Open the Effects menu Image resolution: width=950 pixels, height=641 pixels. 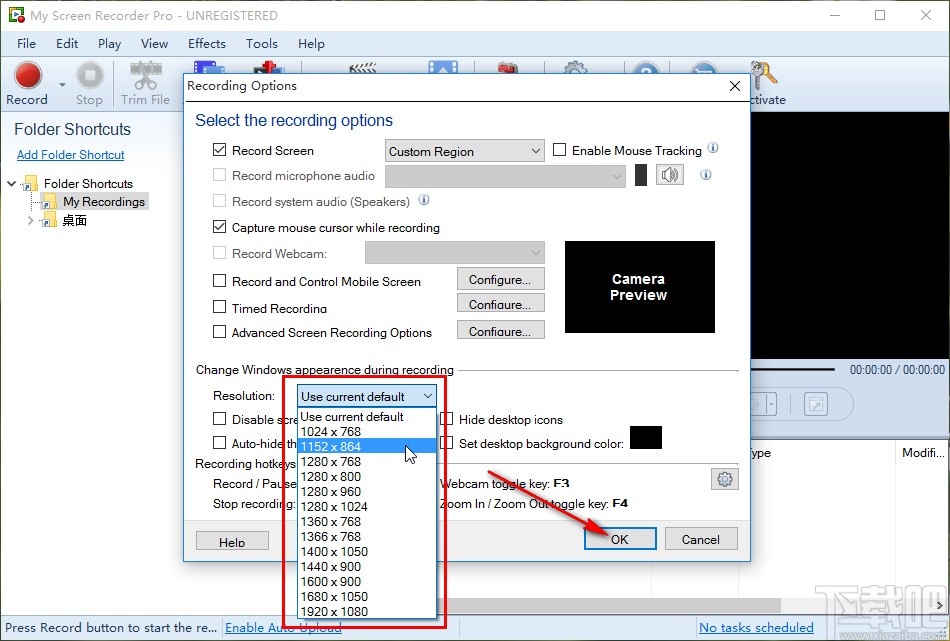[x=207, y=43]
